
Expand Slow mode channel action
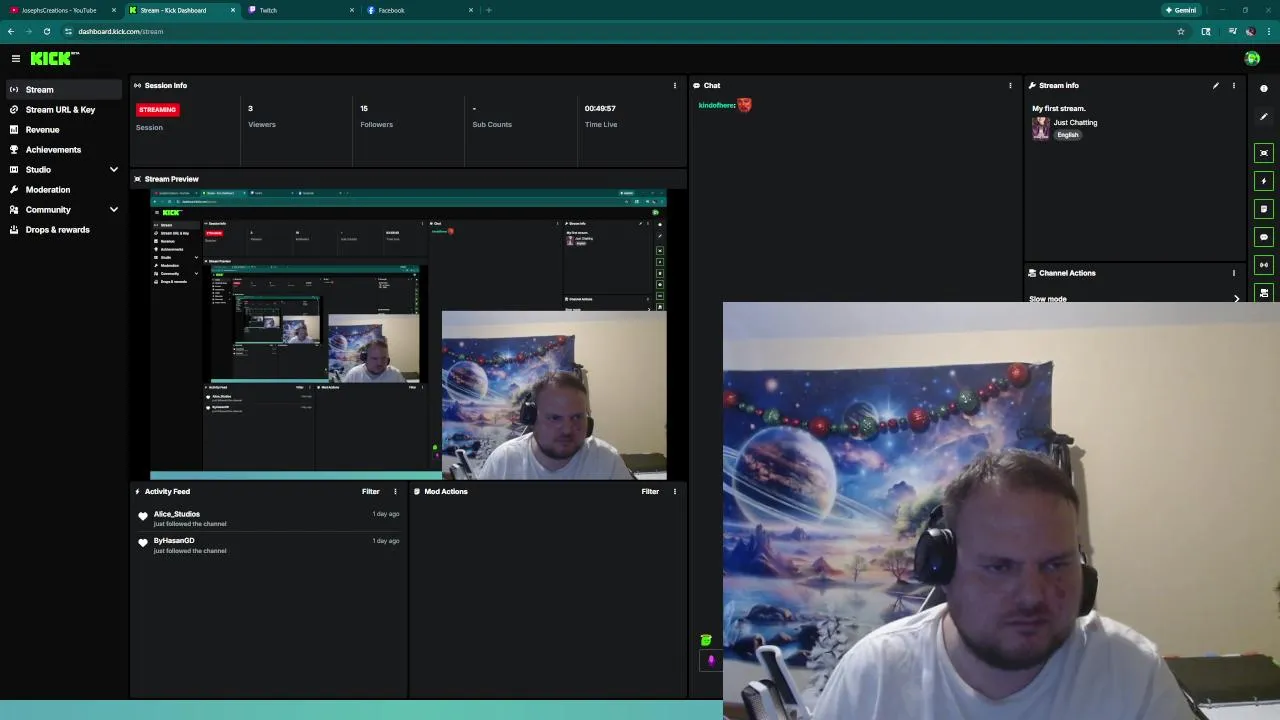pos(1236,299)
